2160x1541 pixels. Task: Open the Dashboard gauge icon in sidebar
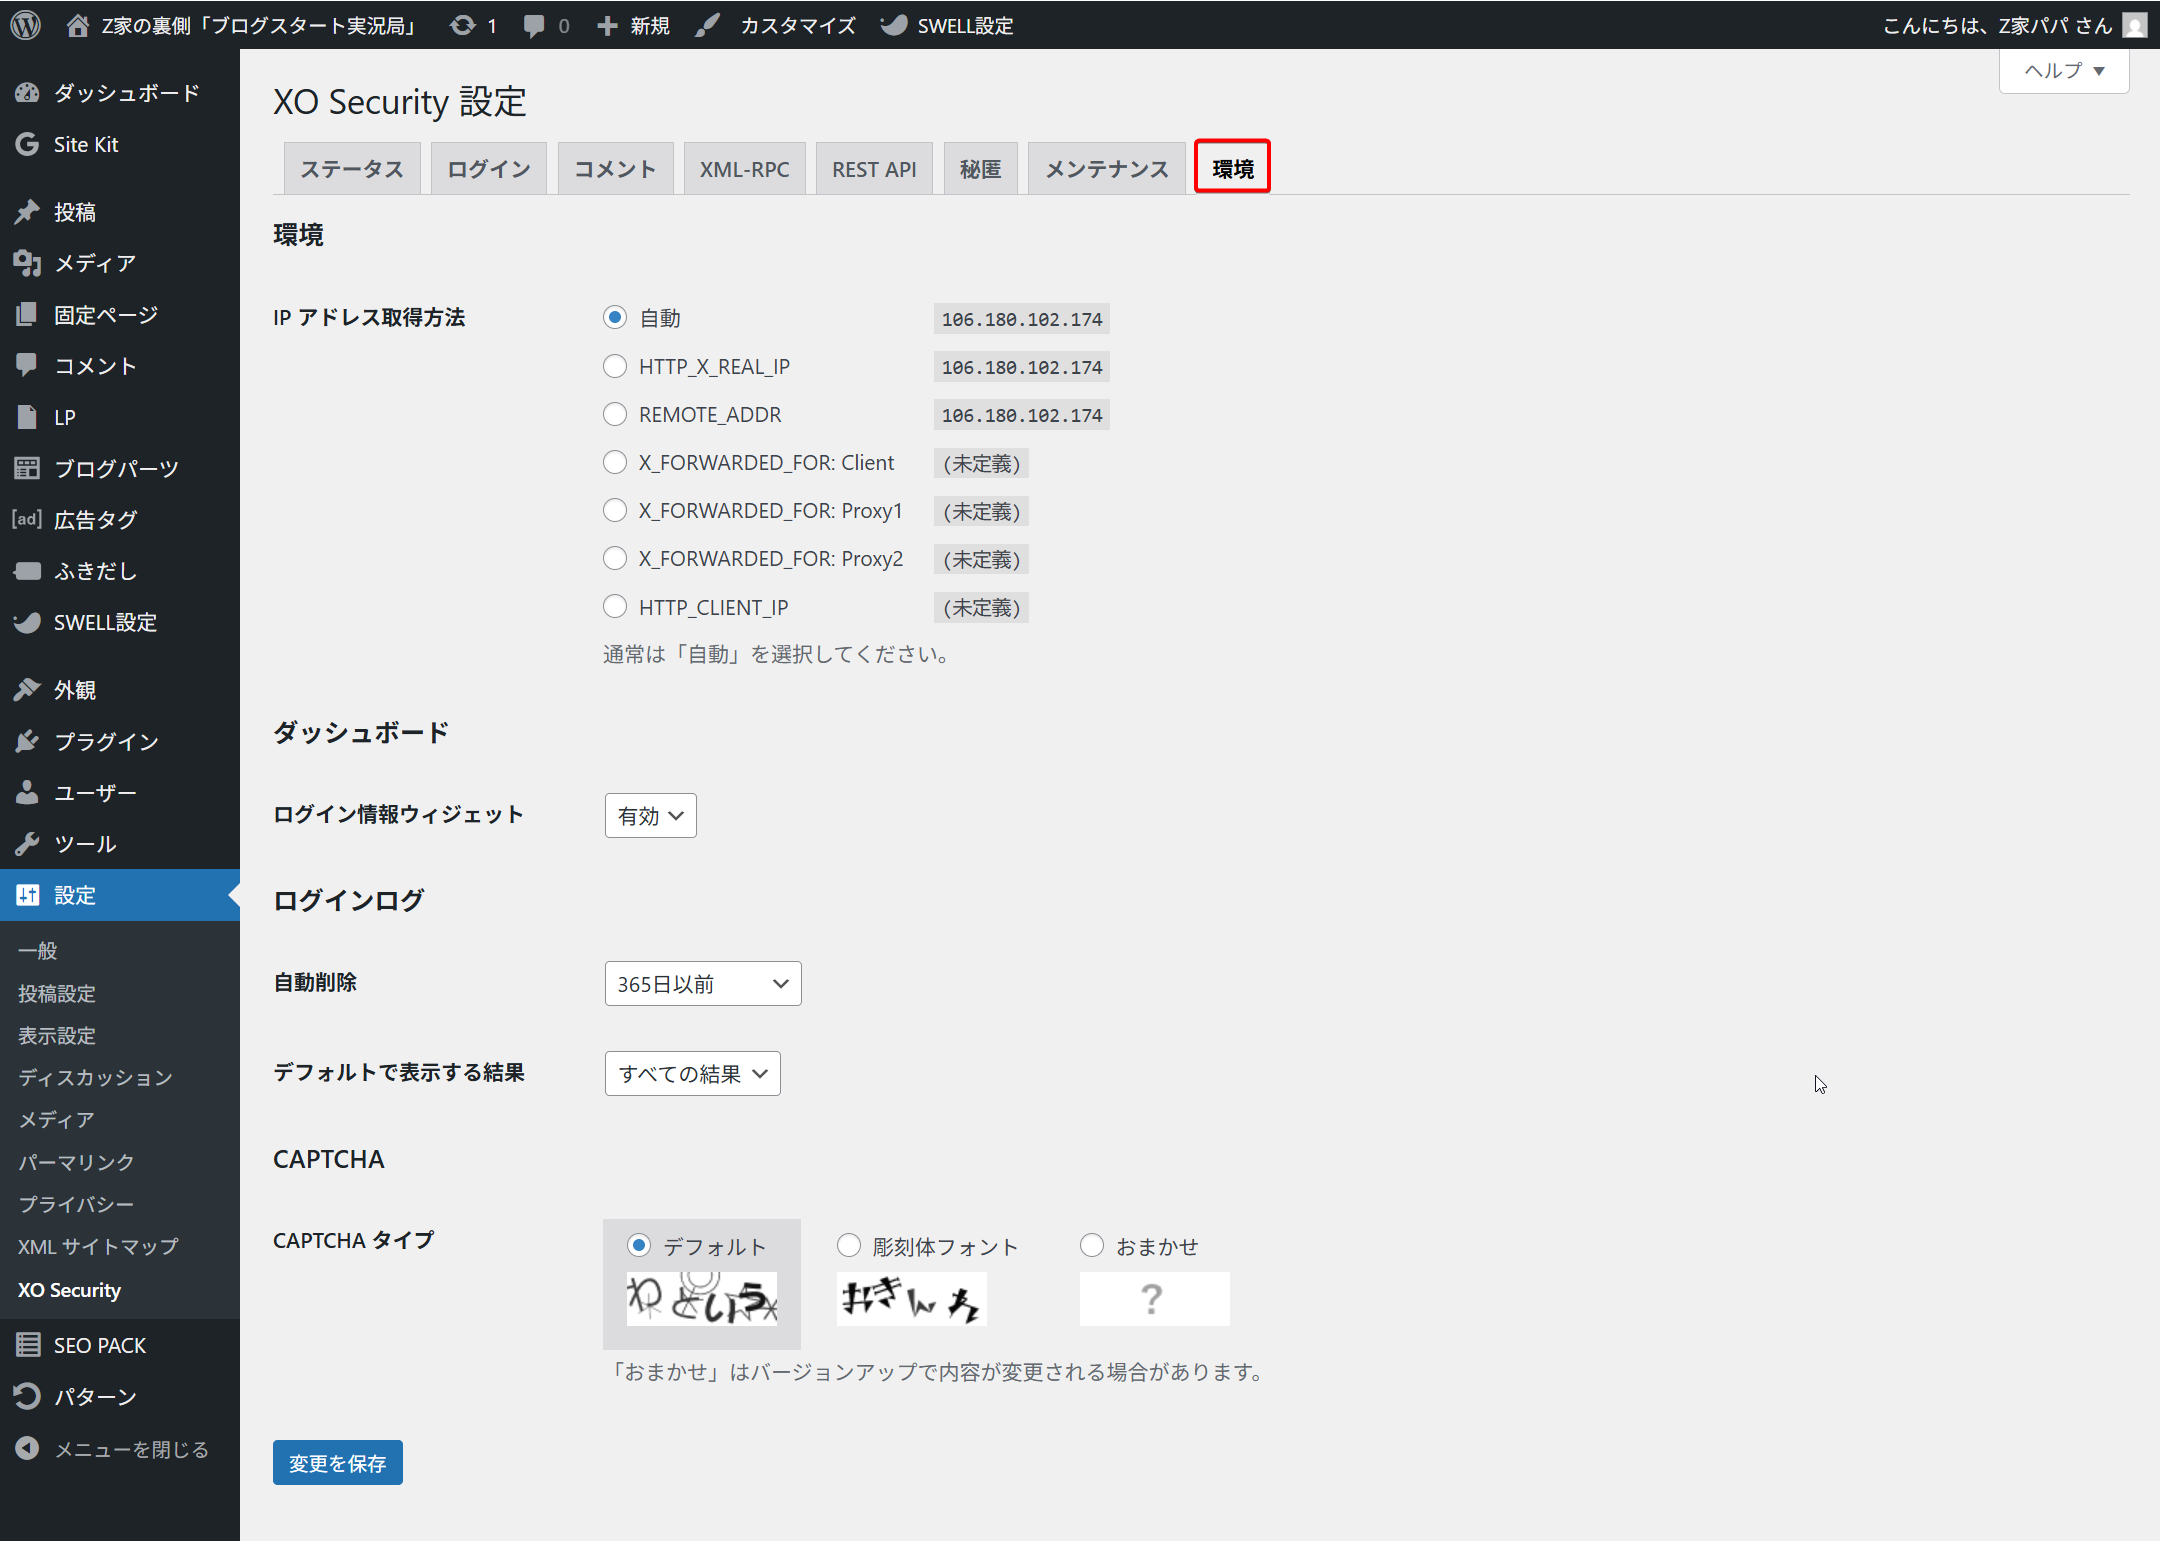(27, 93)
